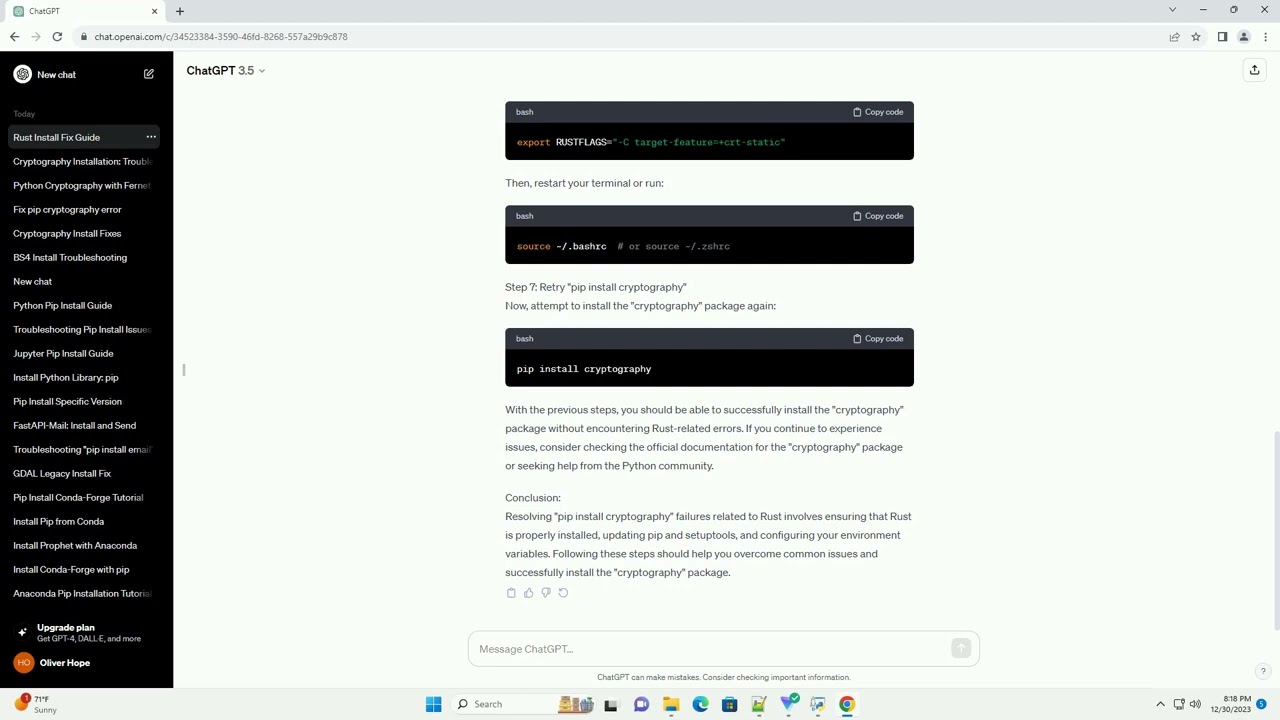Image resolution: width=1280 pixels, height=720 pixels.
Task: Open GDAL Legacy Install Fix chat
Action: [84, 473]
